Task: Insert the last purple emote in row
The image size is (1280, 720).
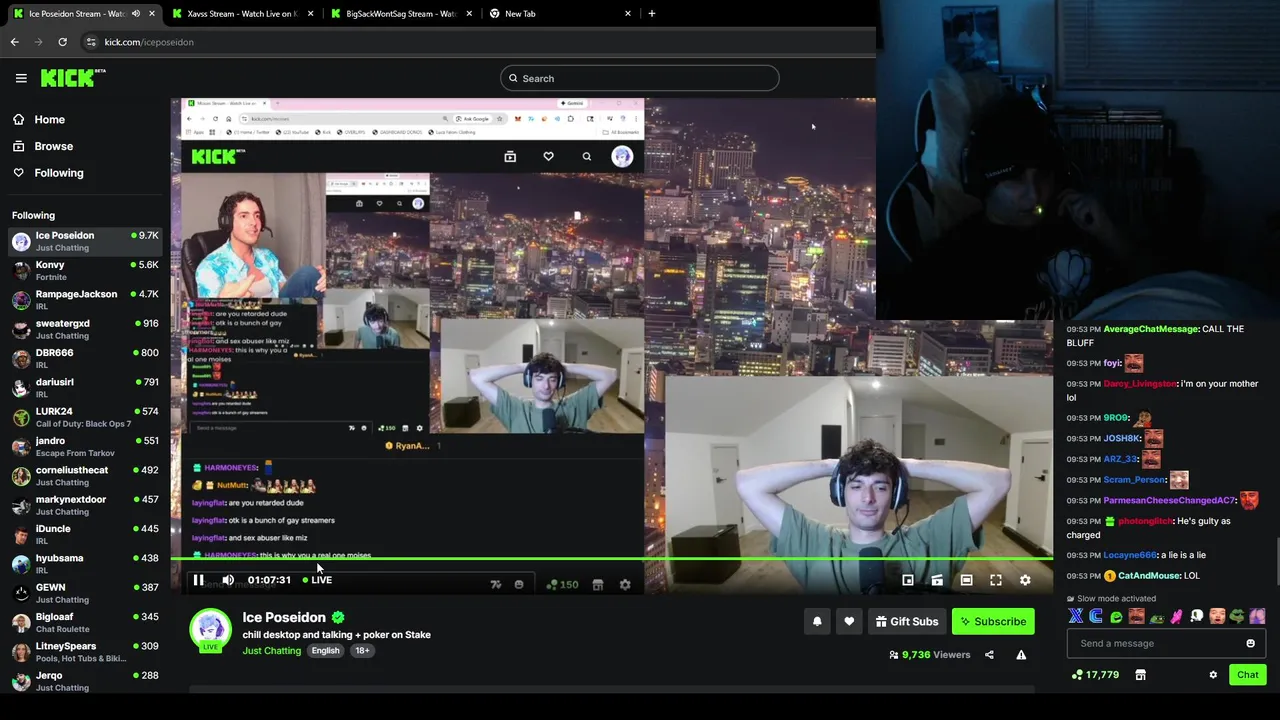Action: tap(1257, 617)
